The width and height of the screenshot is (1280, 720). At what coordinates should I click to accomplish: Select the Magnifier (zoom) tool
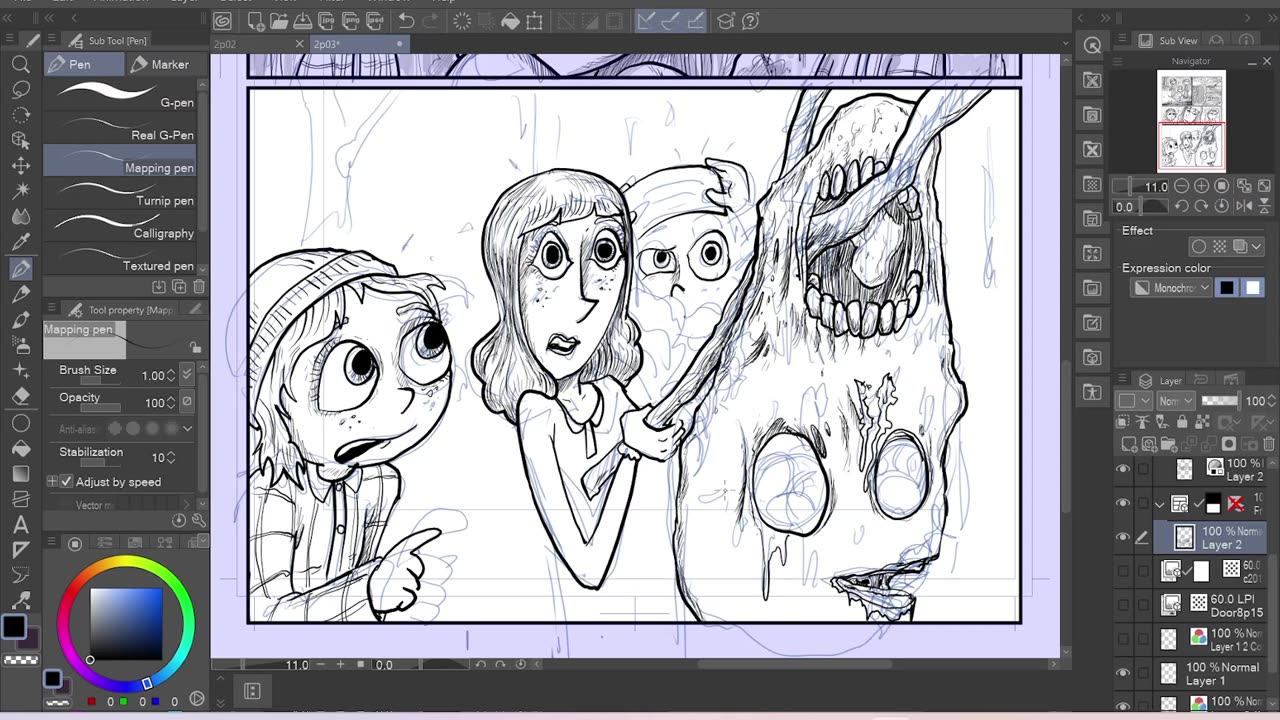coord(20,65)
